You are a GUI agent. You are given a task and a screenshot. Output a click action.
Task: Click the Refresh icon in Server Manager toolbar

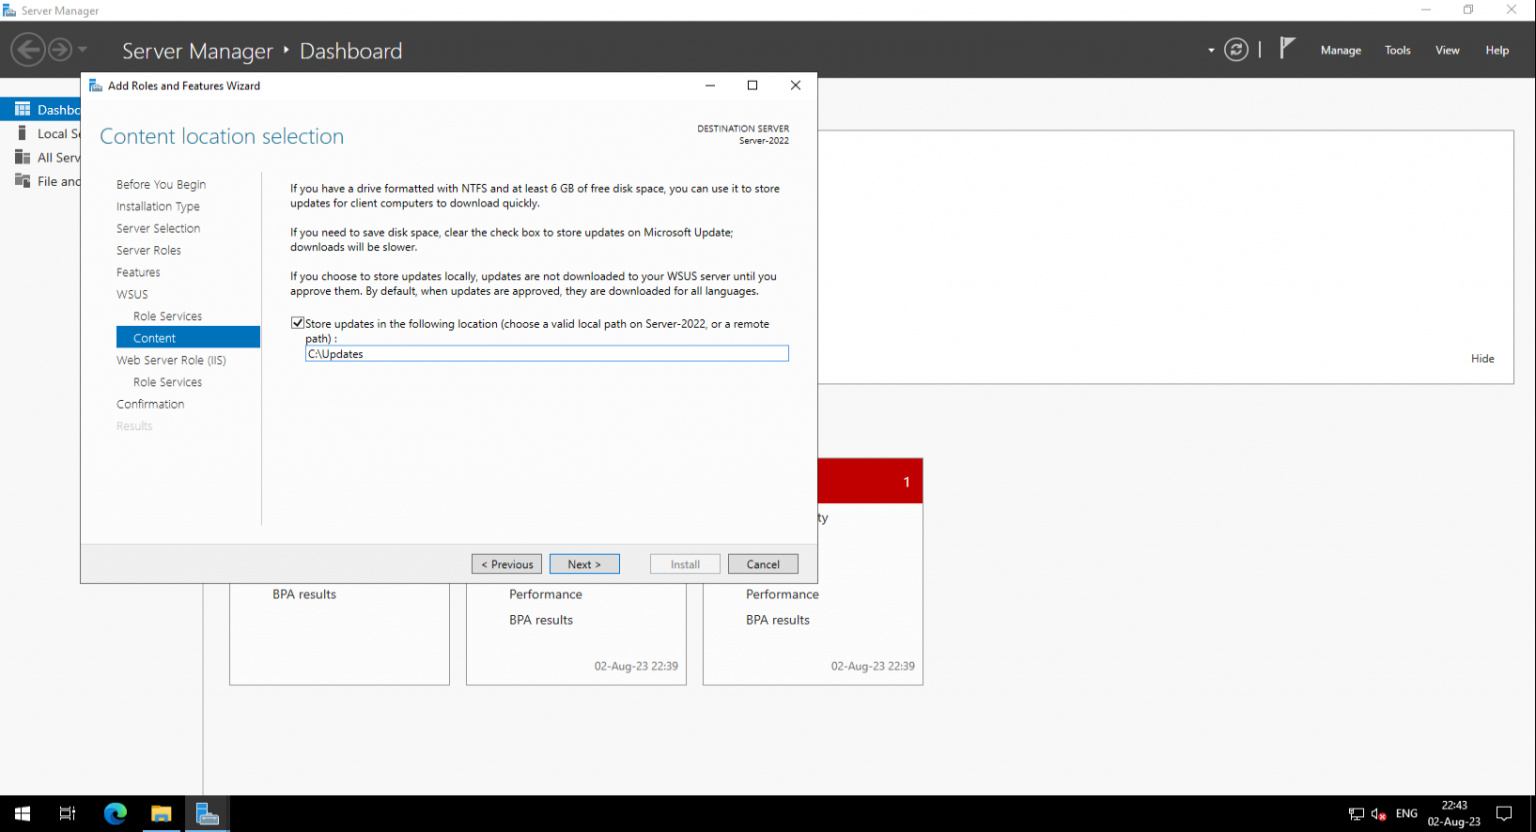(1236, 48)
